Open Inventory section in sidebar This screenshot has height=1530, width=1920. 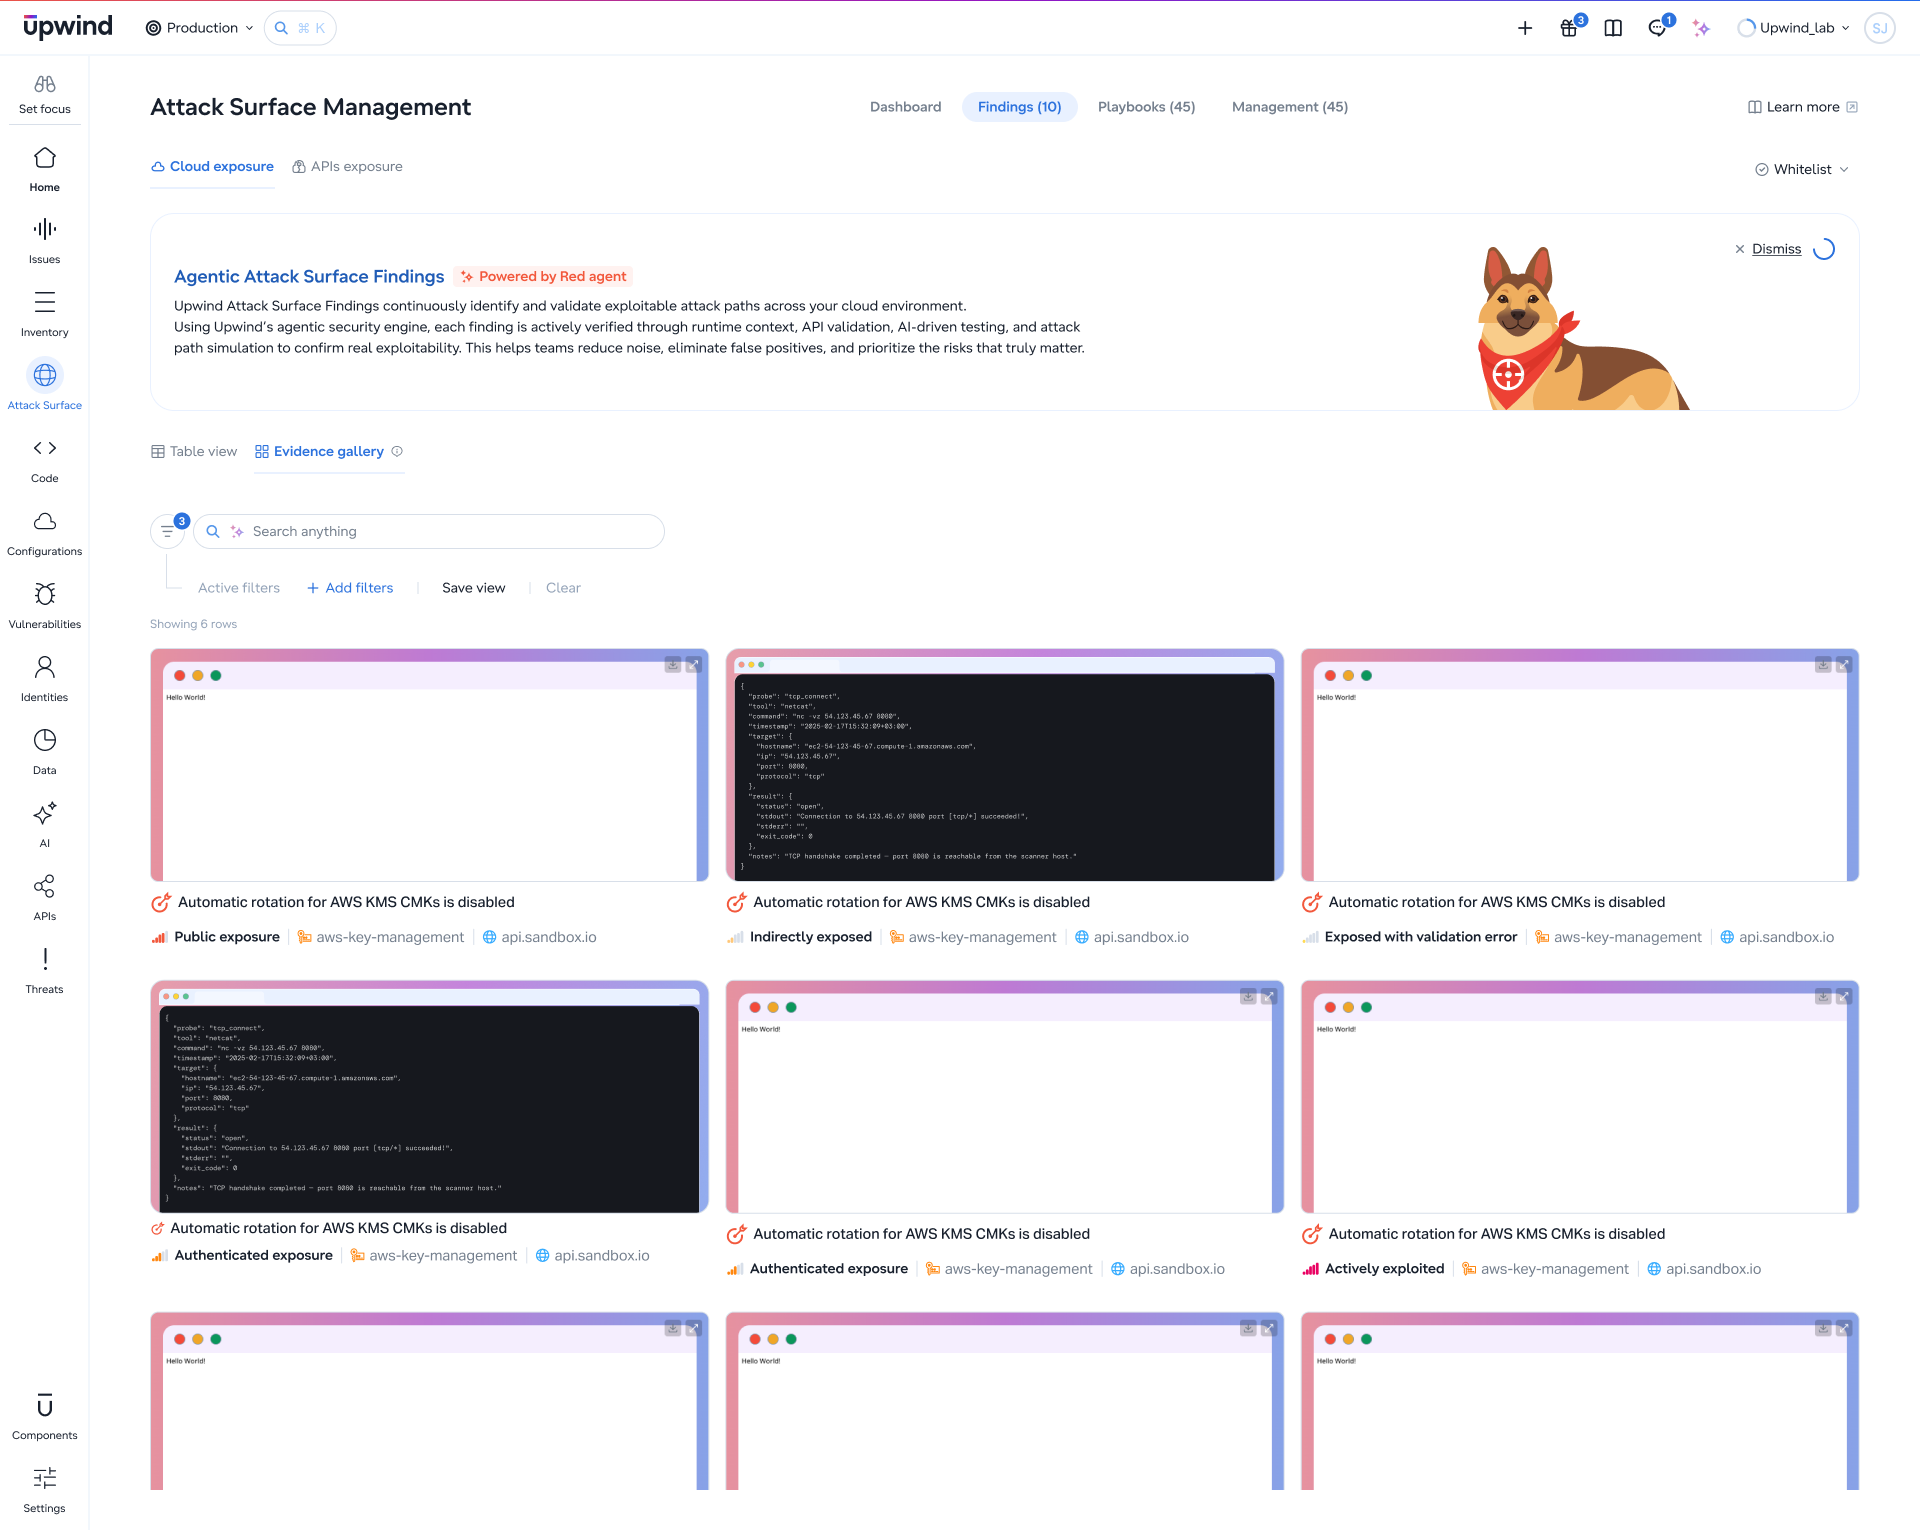coord(44,314)
